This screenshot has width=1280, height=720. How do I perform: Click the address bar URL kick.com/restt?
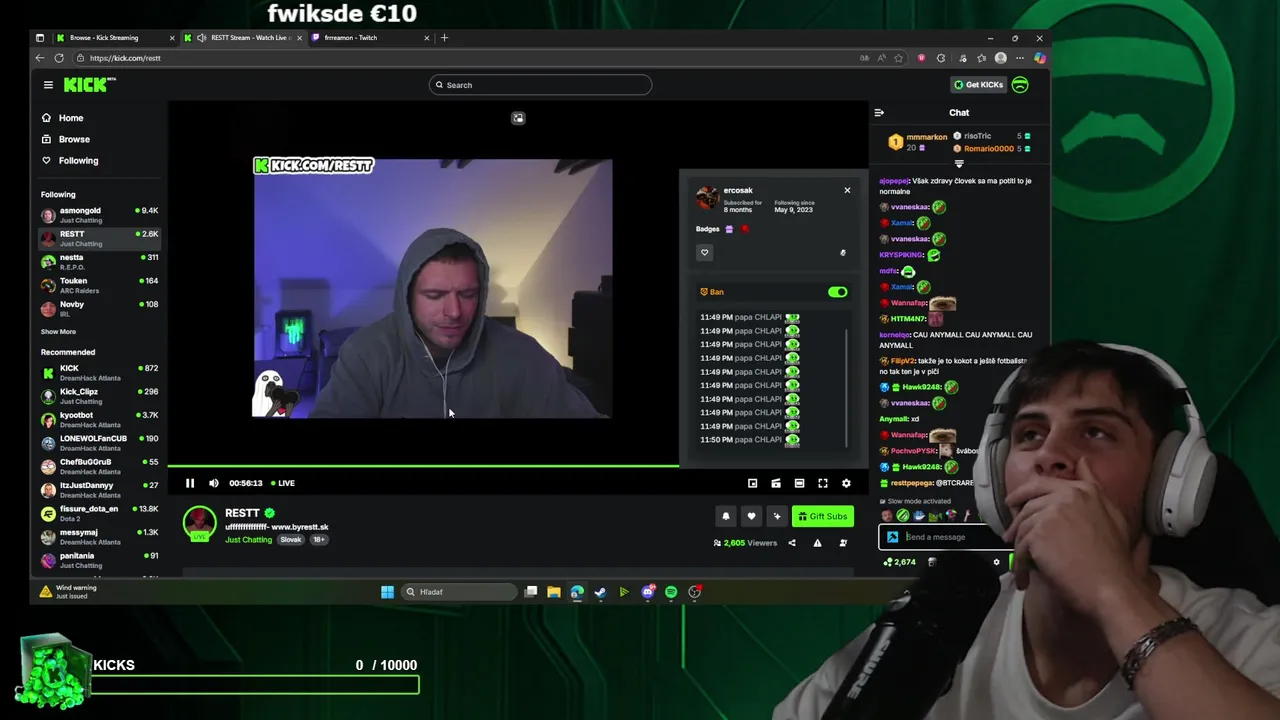pyautogui.click(x=125, y=58)
